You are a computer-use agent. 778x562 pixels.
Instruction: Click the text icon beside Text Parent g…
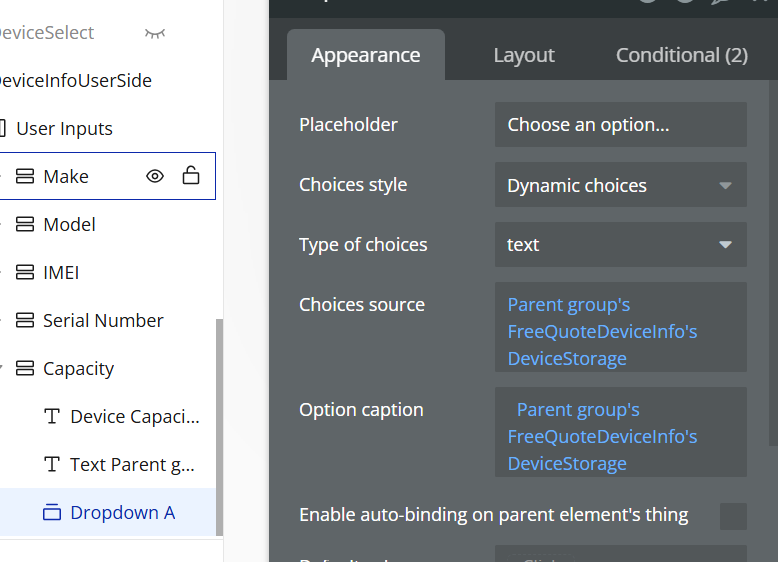53,465
